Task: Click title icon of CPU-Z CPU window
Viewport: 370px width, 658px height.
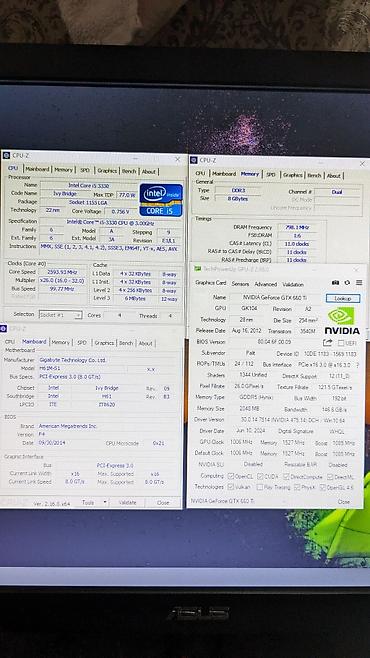Action: tap(6, 155)
